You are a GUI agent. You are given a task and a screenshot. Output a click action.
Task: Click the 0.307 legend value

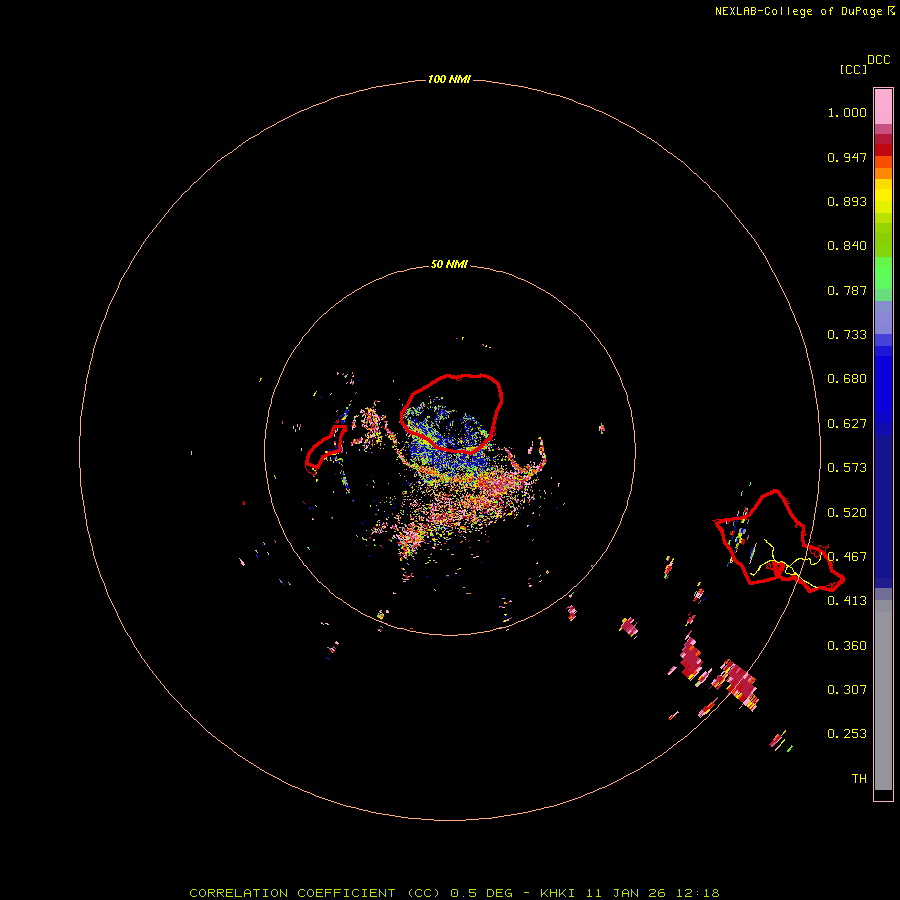pos(847,690)
